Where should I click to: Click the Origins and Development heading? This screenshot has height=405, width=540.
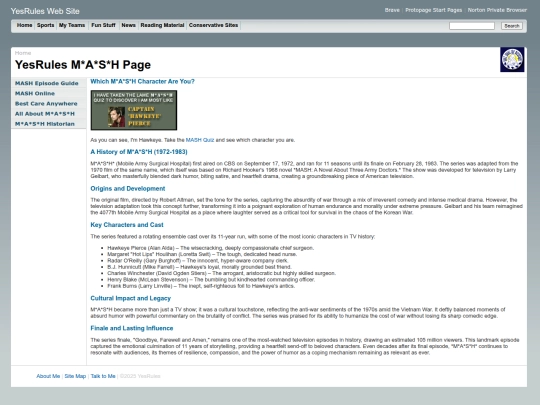[128, 188]
